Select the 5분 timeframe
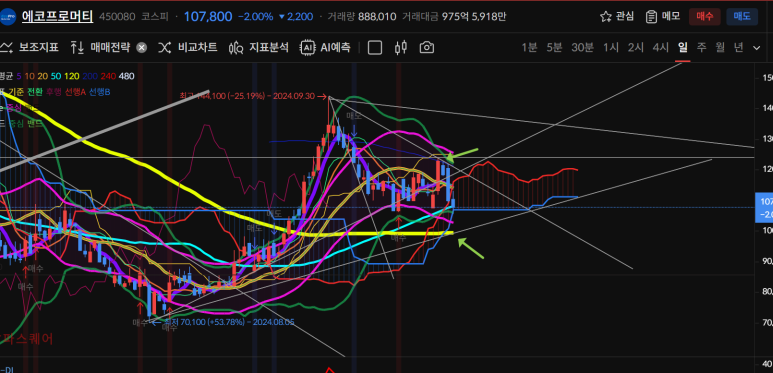 pyautogui.click(x=554, y=48)
